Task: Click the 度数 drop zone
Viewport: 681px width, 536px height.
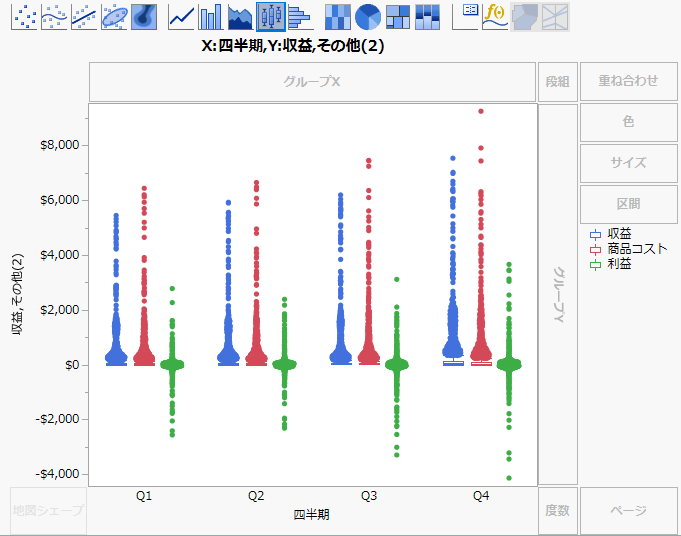Action: tap(558, 511)
